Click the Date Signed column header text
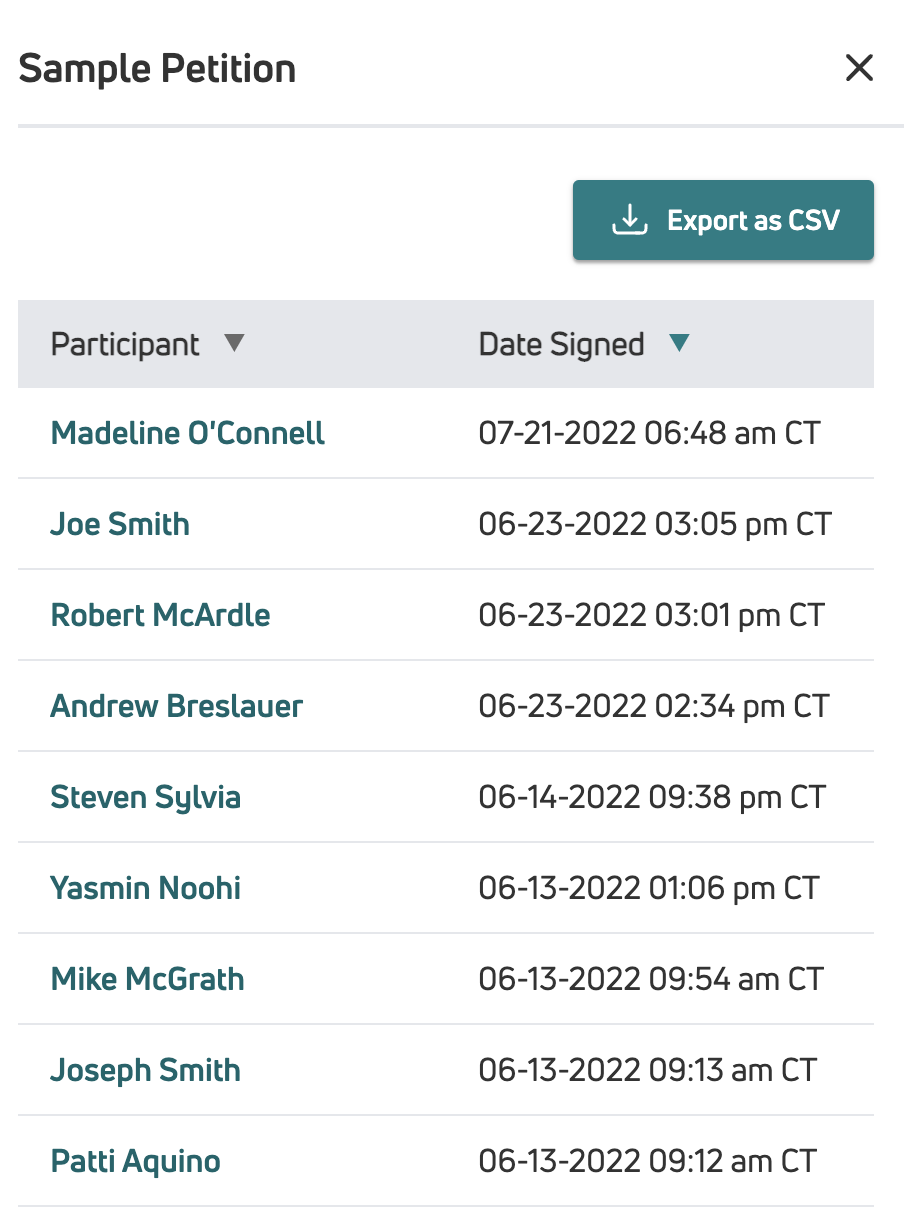 (561, 345)
